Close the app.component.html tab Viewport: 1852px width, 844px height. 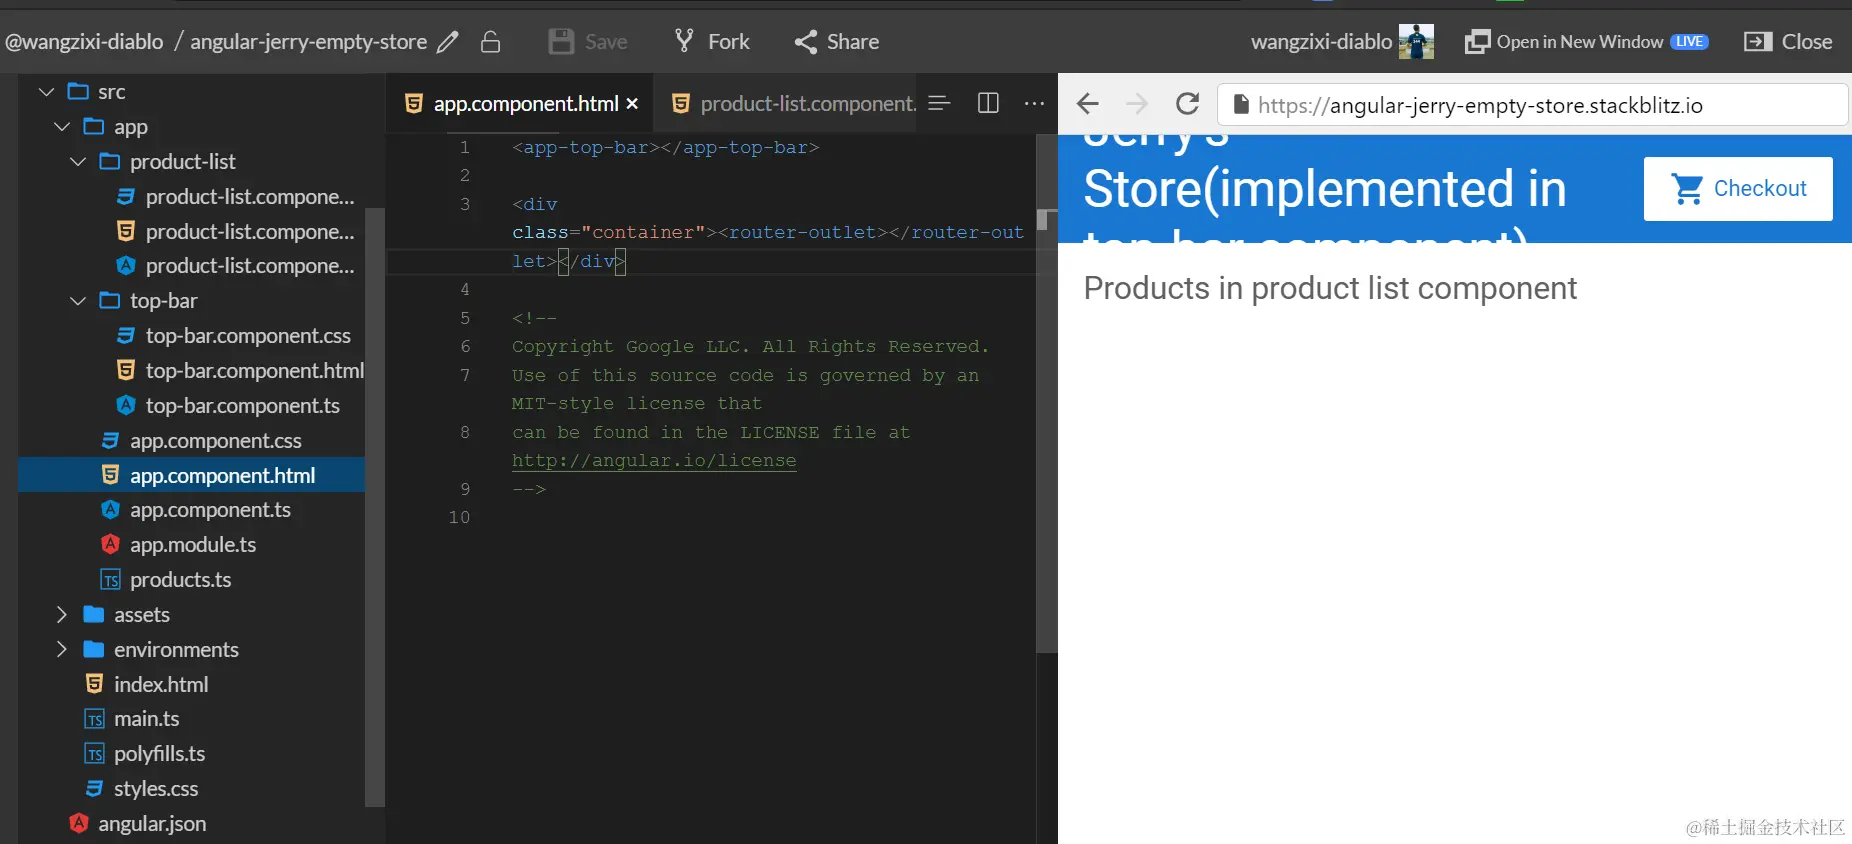[x=632, y=104]
